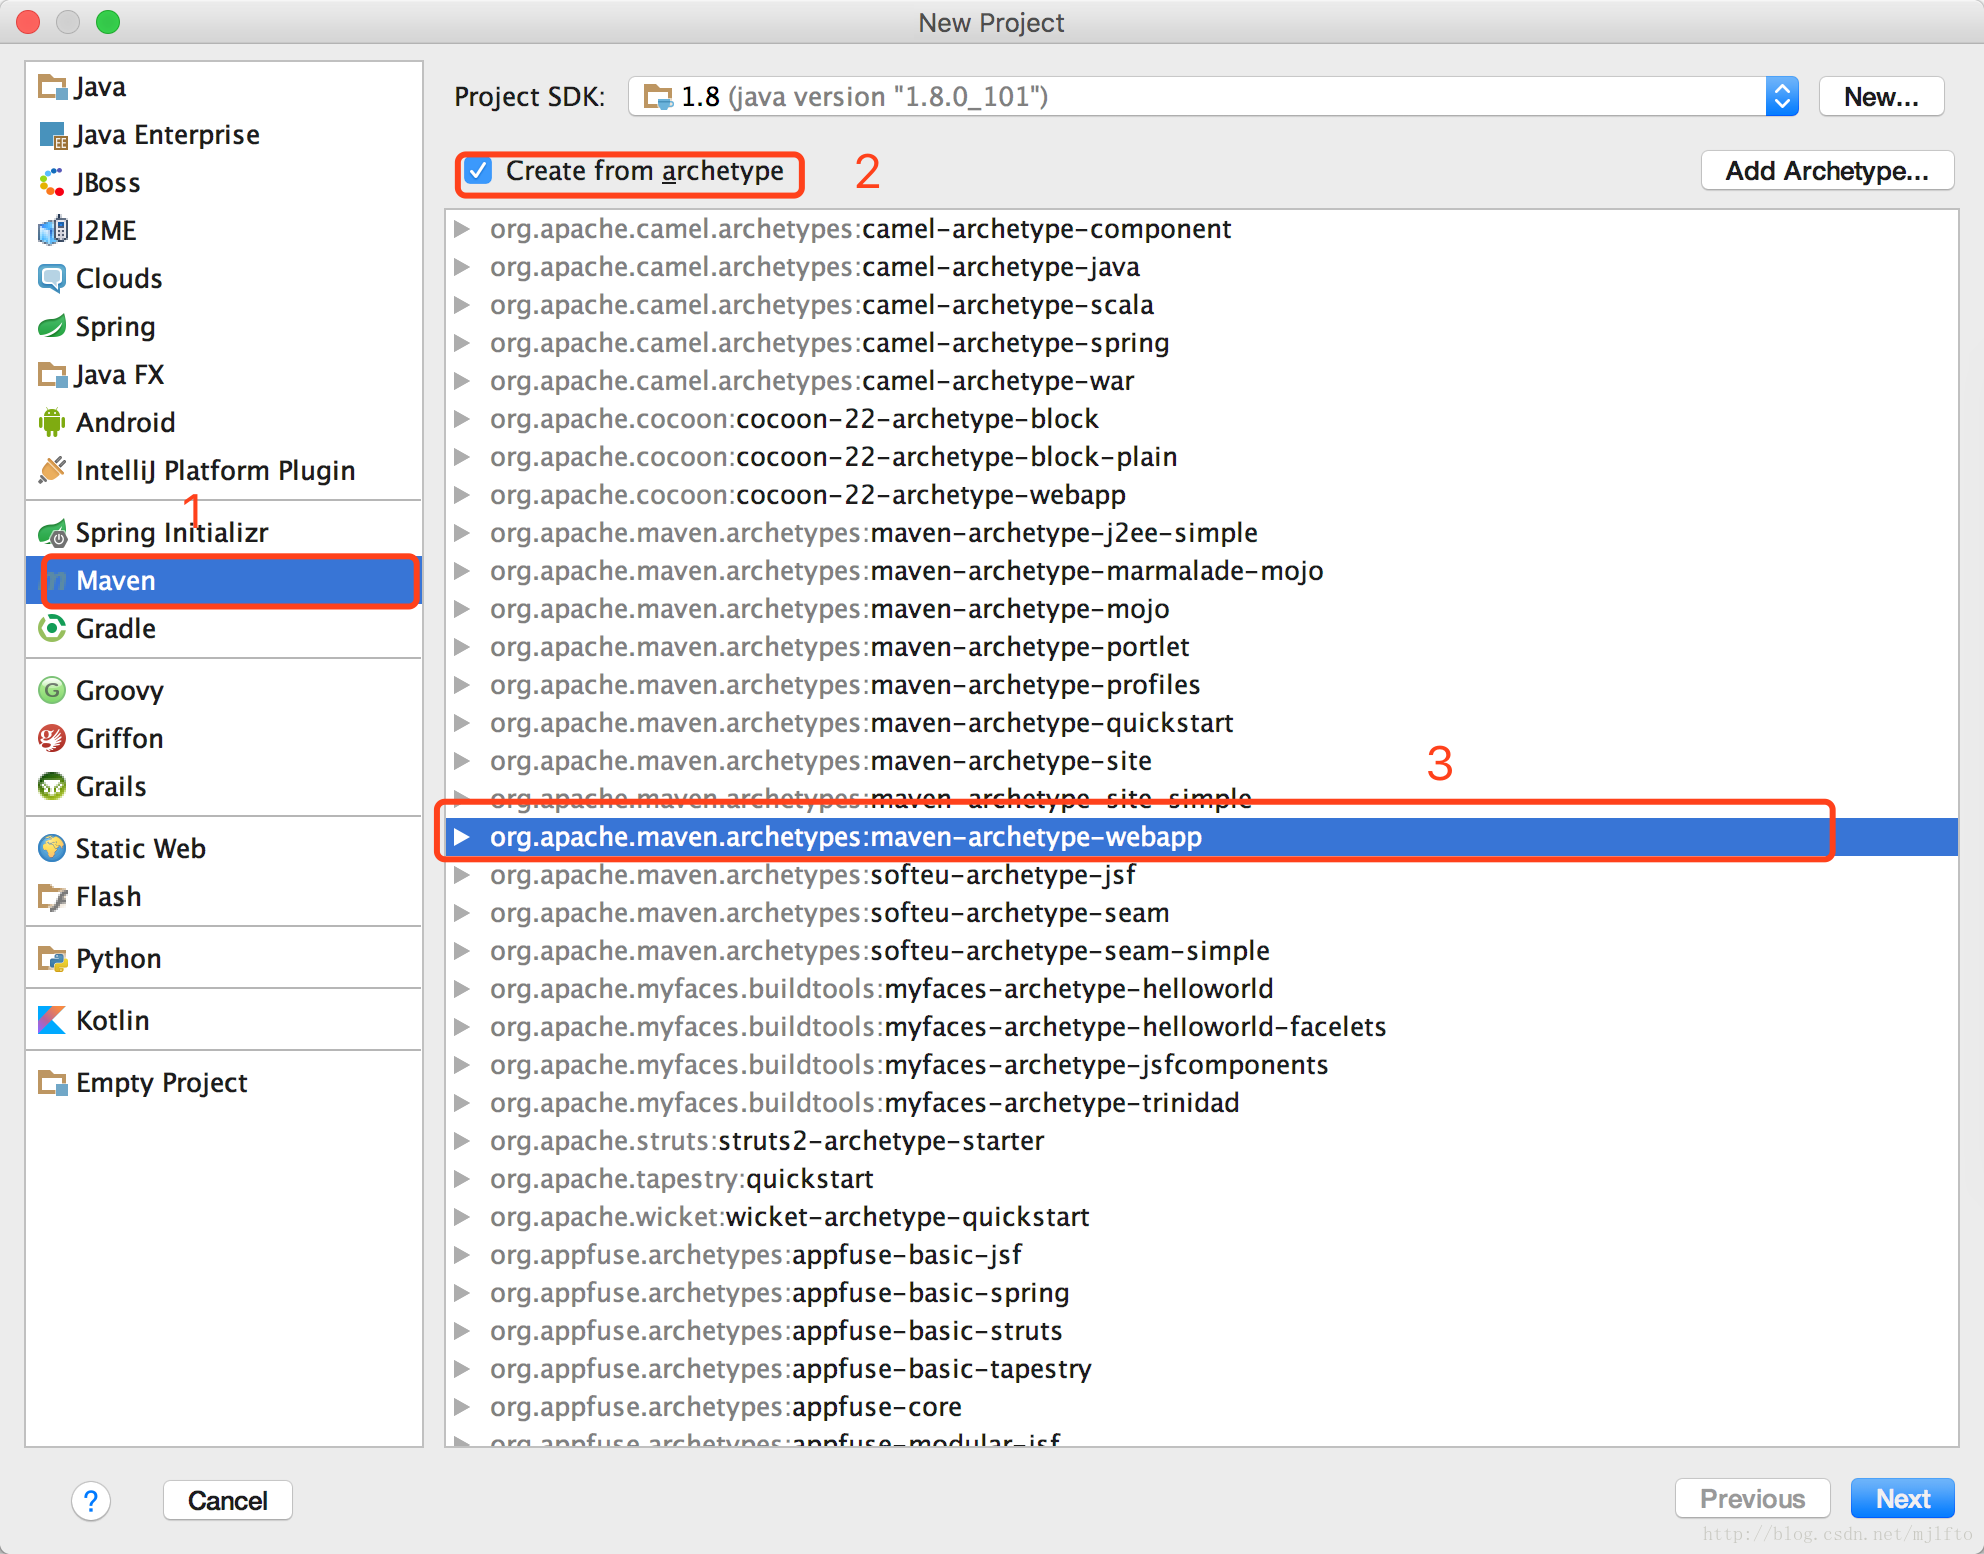
Task: Select maven-archetype-profiles archetype
Action: coord(1201,685)
